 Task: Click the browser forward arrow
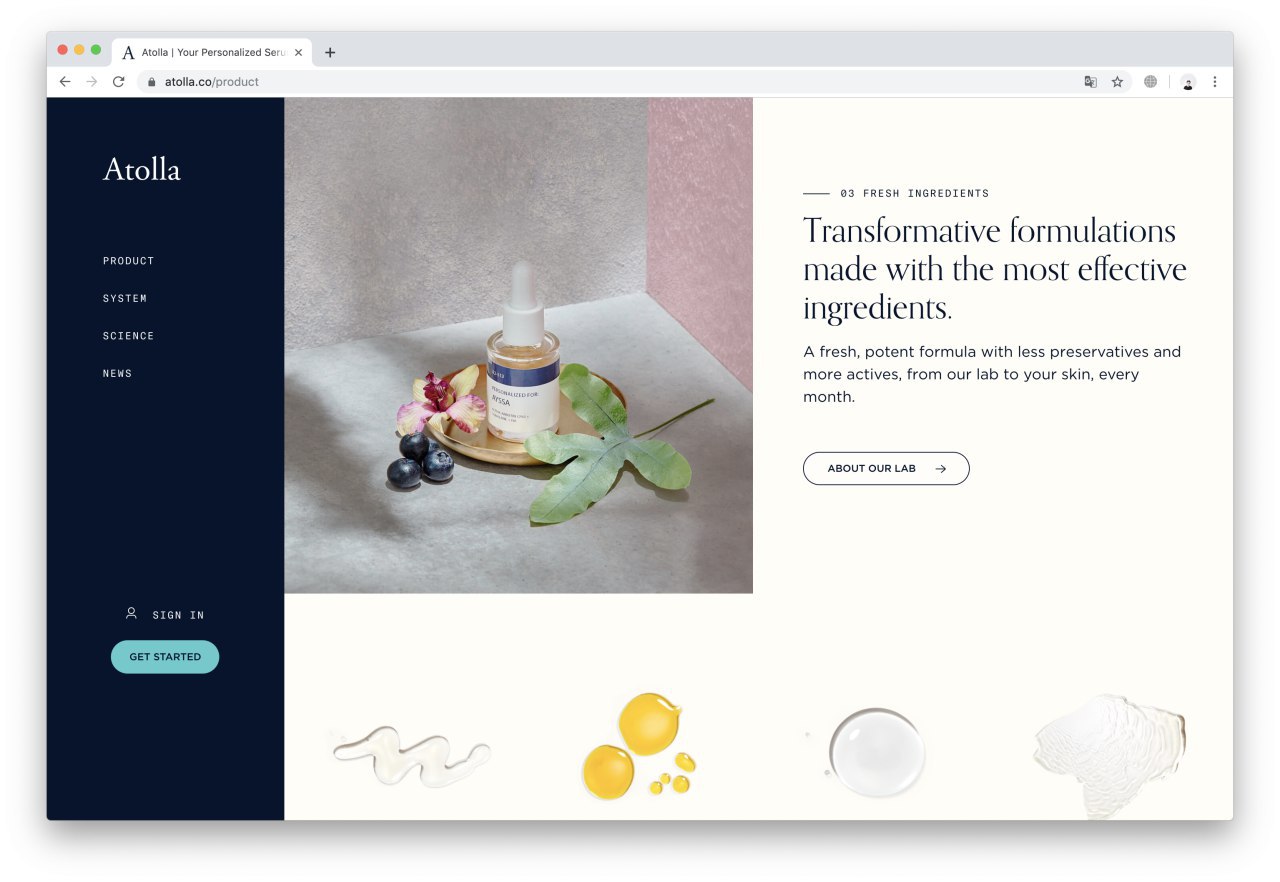click(92, 82)
